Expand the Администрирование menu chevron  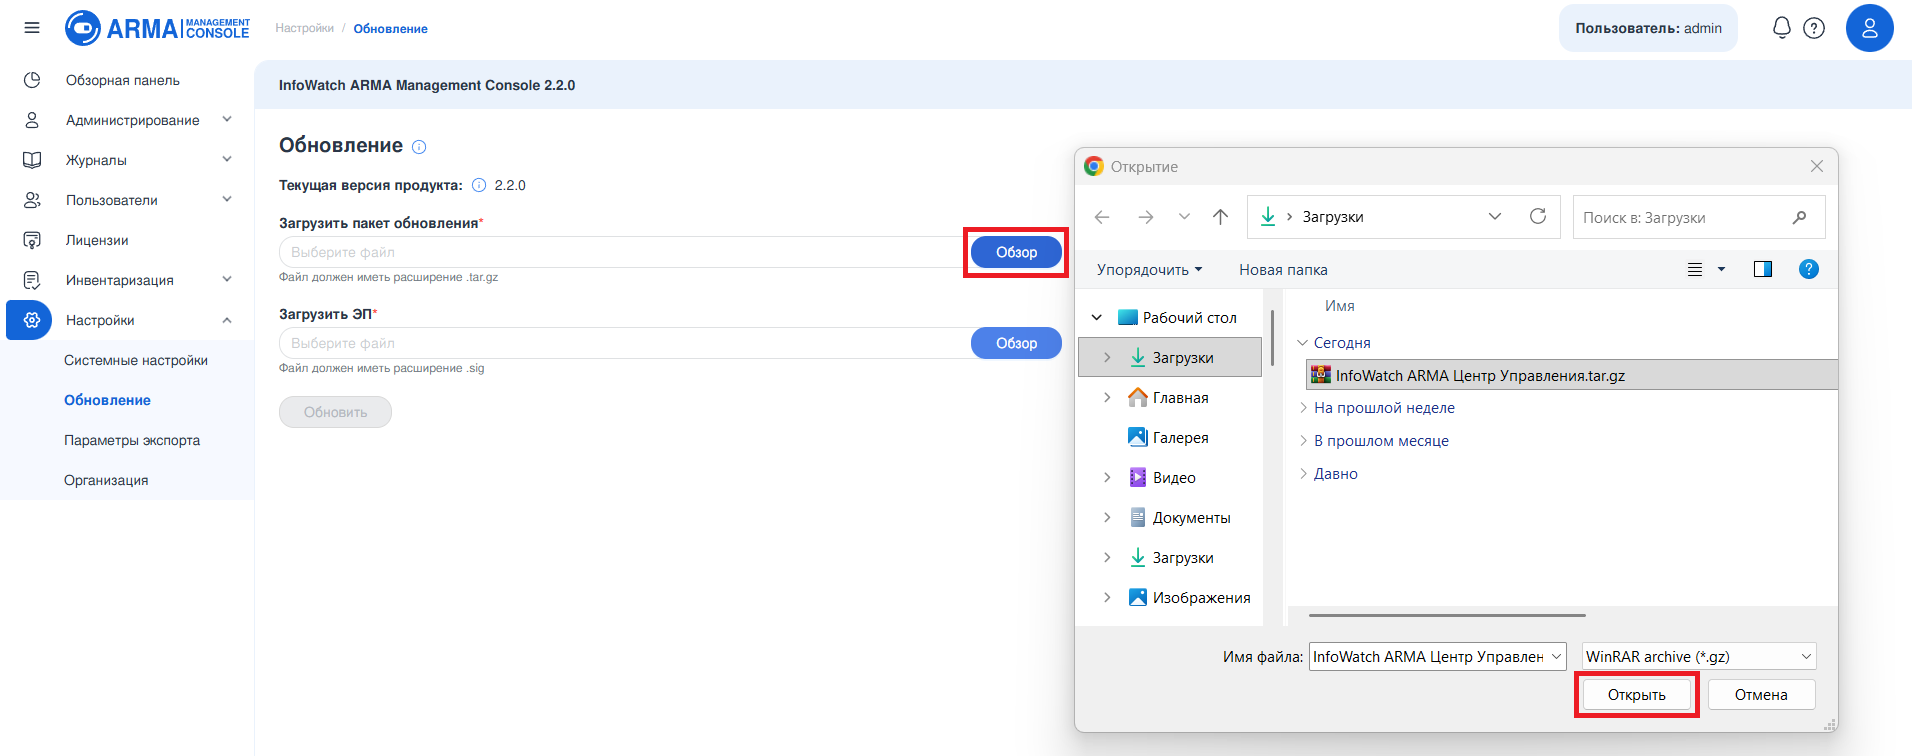[227, 119]
